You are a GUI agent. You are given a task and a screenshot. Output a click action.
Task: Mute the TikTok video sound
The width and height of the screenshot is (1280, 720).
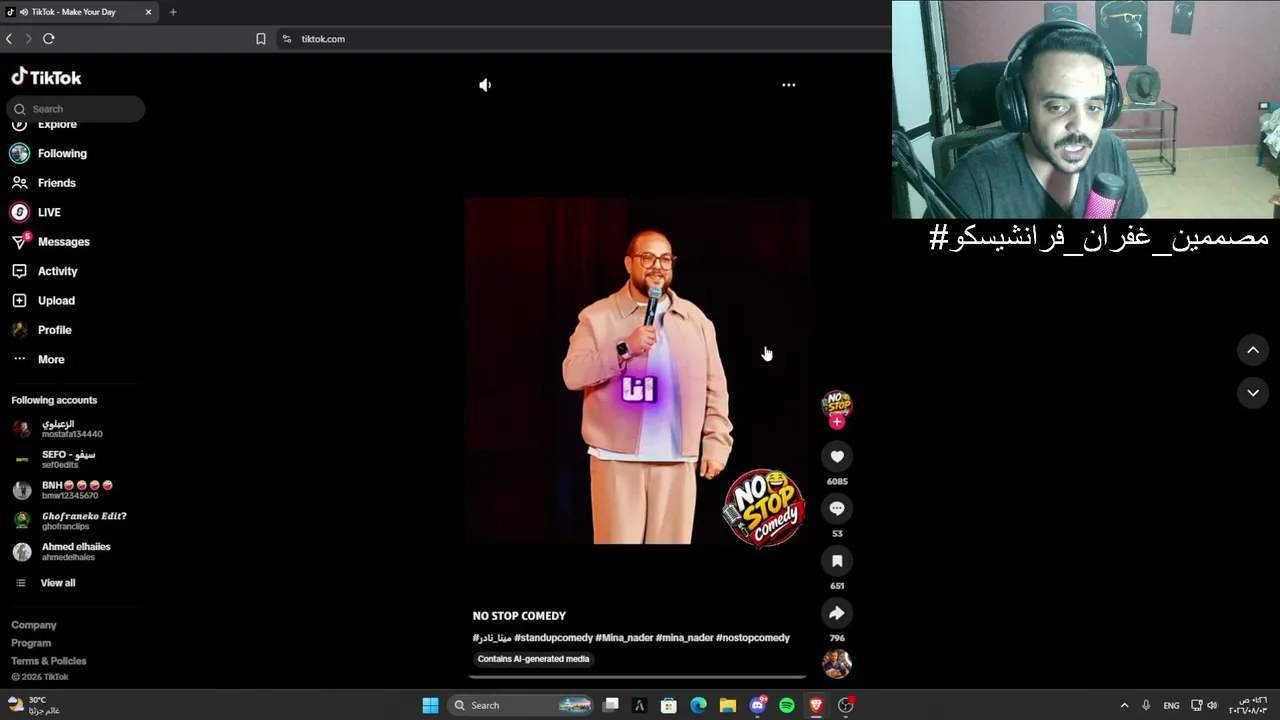[485, 85]
